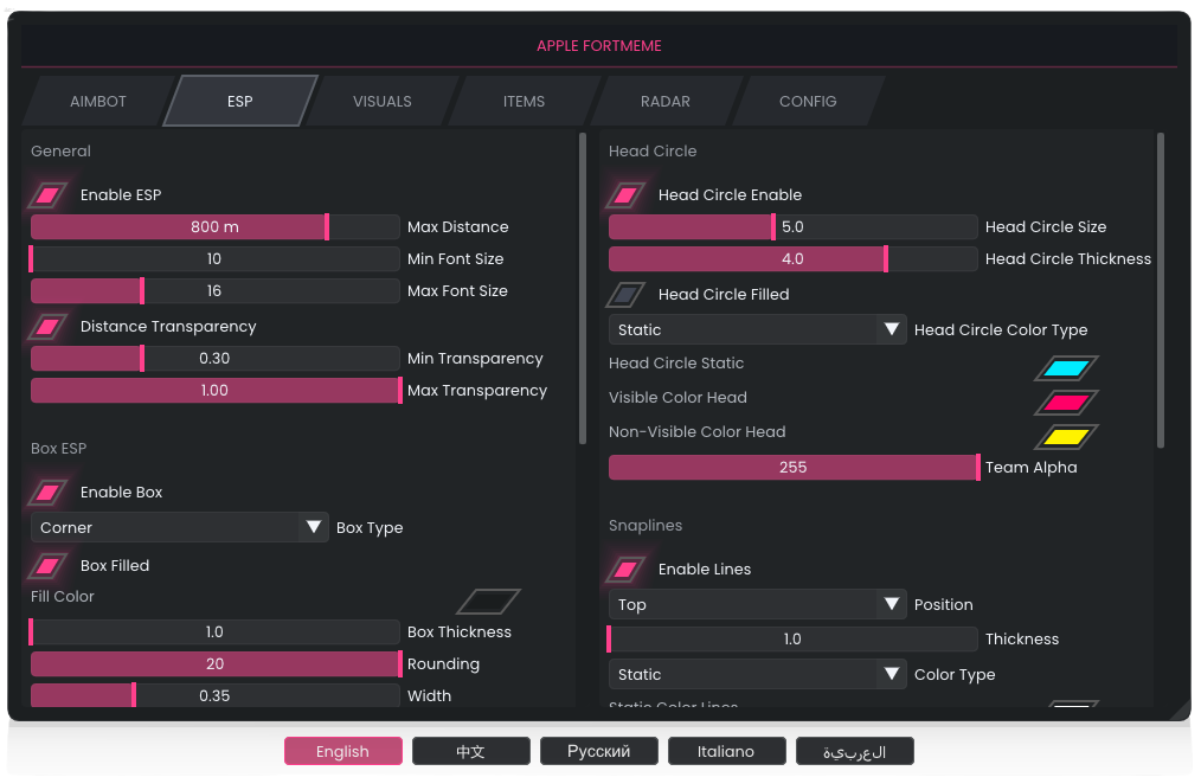Screen dimensions: 1201x778
Task: Toggle Distance Transparency off
Action: [x=48, y=327]
